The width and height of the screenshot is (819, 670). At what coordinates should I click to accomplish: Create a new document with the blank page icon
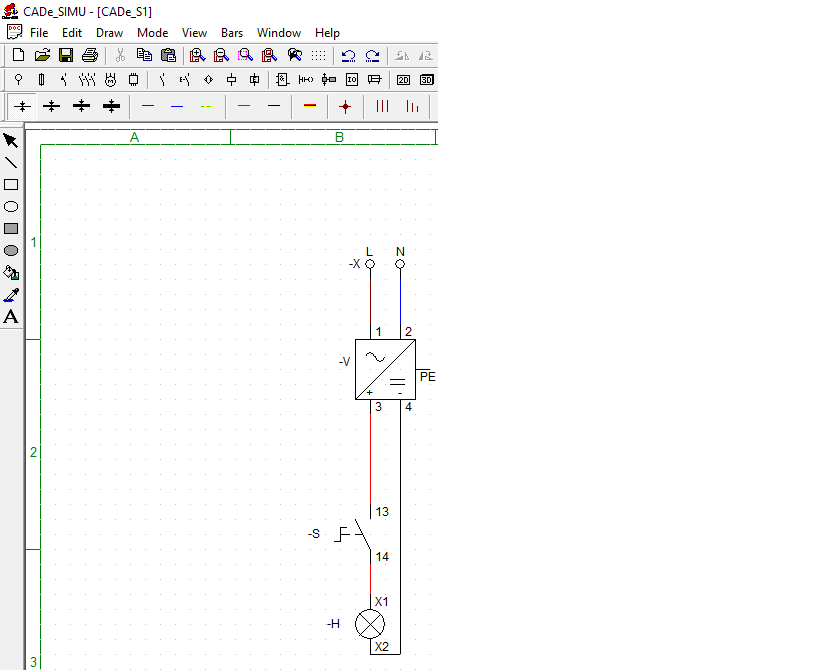(x=18, y=55)
